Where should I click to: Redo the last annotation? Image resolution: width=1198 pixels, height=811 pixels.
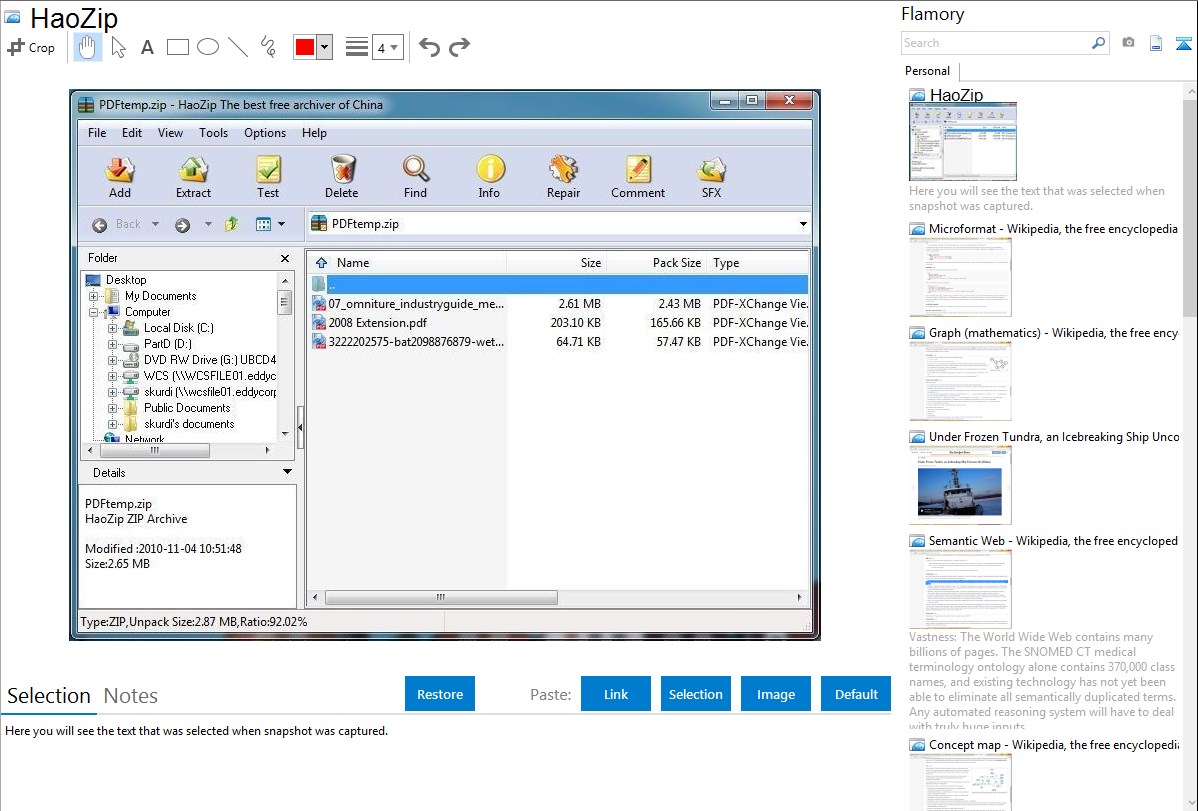(x=459, y=47)
